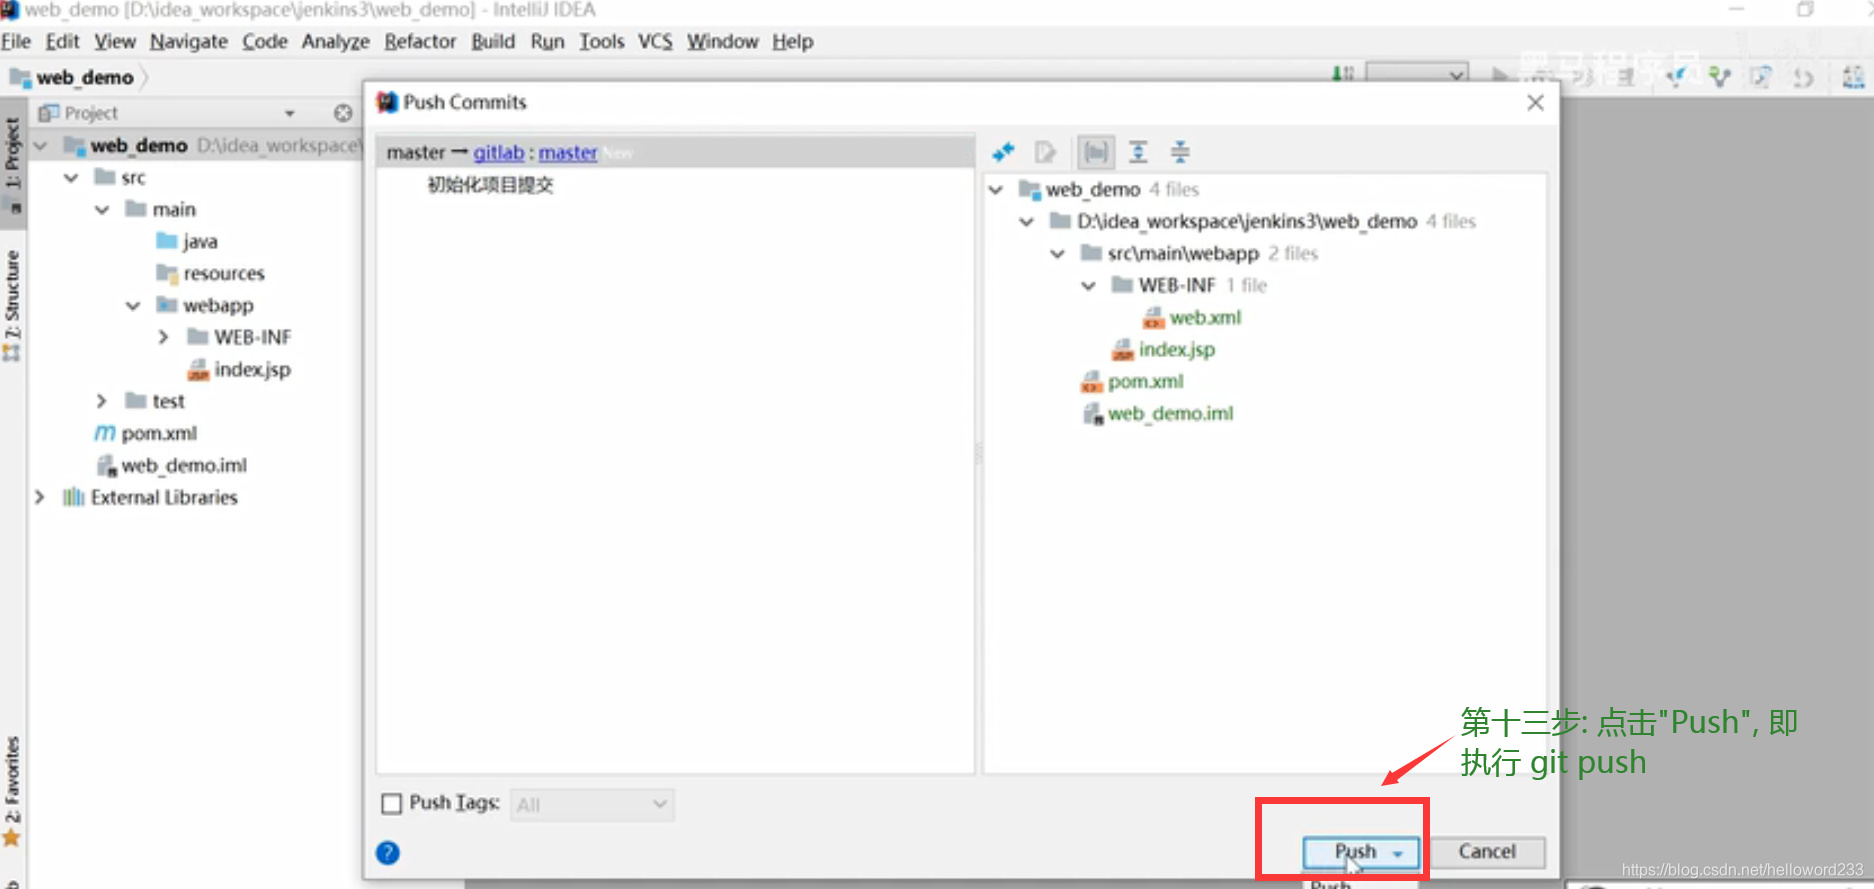Enable the Push Tags checkbox

coord(392,803)
